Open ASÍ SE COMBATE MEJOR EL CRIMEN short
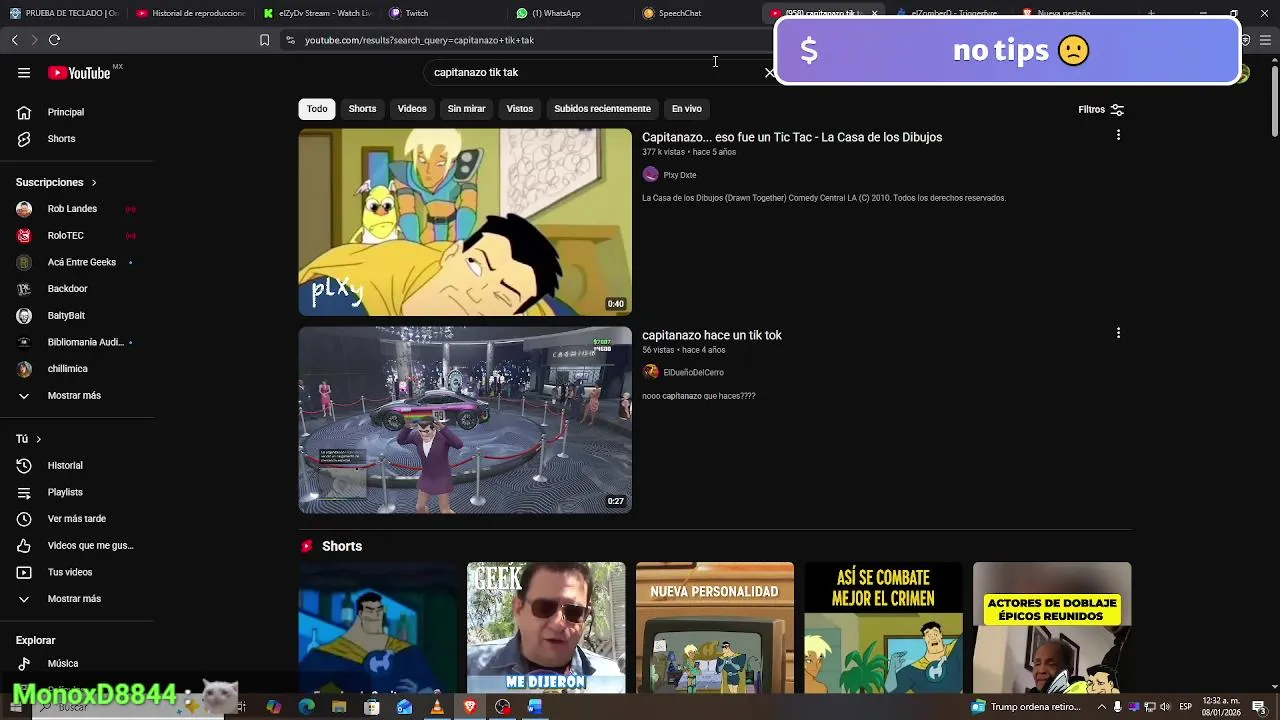The height and width of the screenshot is (720, 1280). pyautogui.click(x=883, y=628)
